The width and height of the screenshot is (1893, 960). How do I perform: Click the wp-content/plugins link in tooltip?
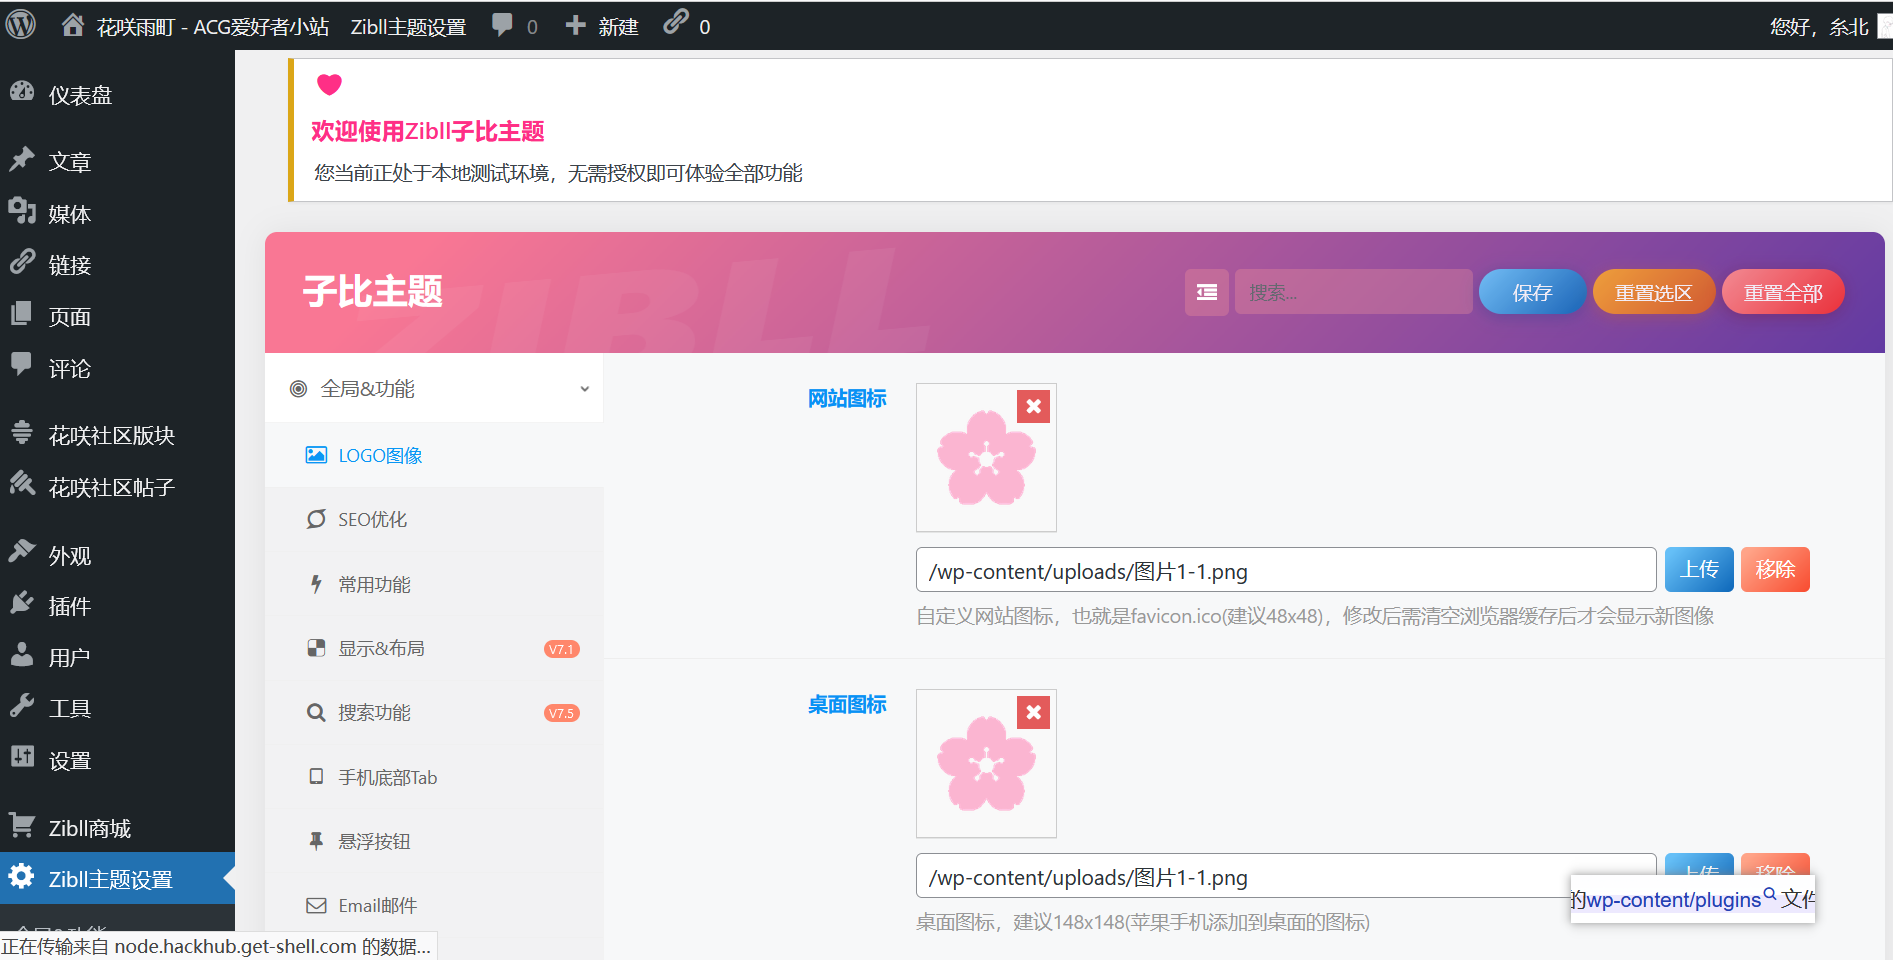(1673, 899)
